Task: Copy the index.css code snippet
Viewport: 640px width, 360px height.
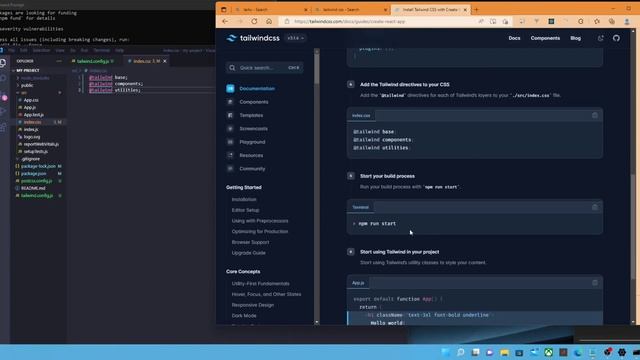Action: click(595, 116)
